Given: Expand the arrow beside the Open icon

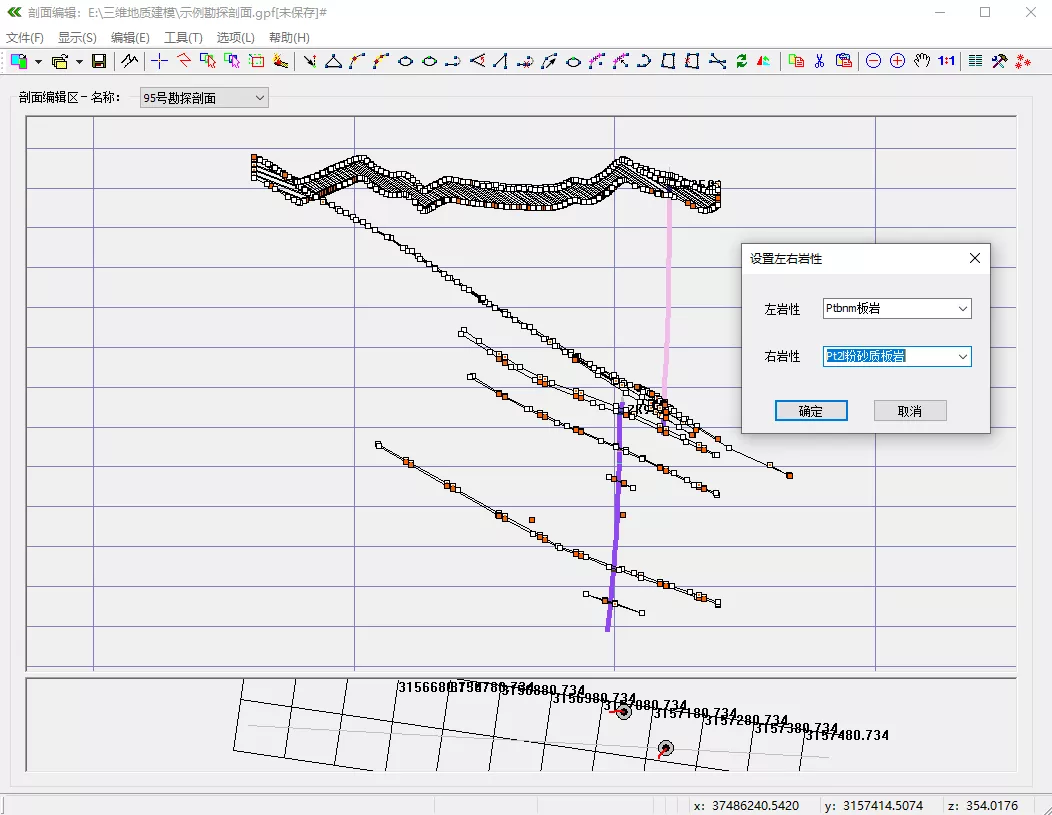Looking at the screenshot, I should (x=79, y=62).
